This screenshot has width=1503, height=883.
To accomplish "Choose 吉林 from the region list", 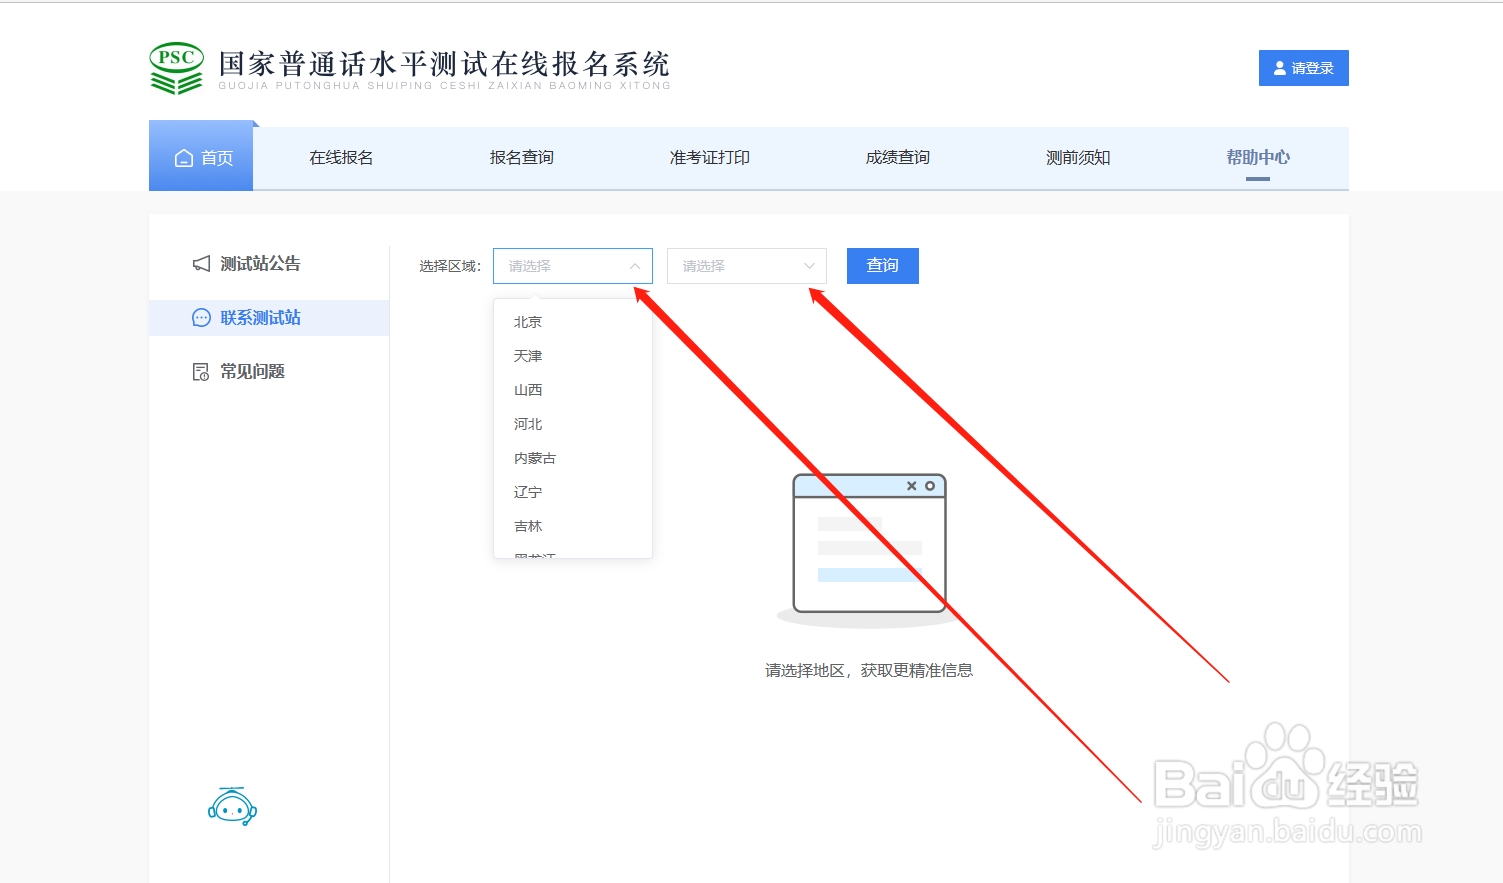I will 573,526.
